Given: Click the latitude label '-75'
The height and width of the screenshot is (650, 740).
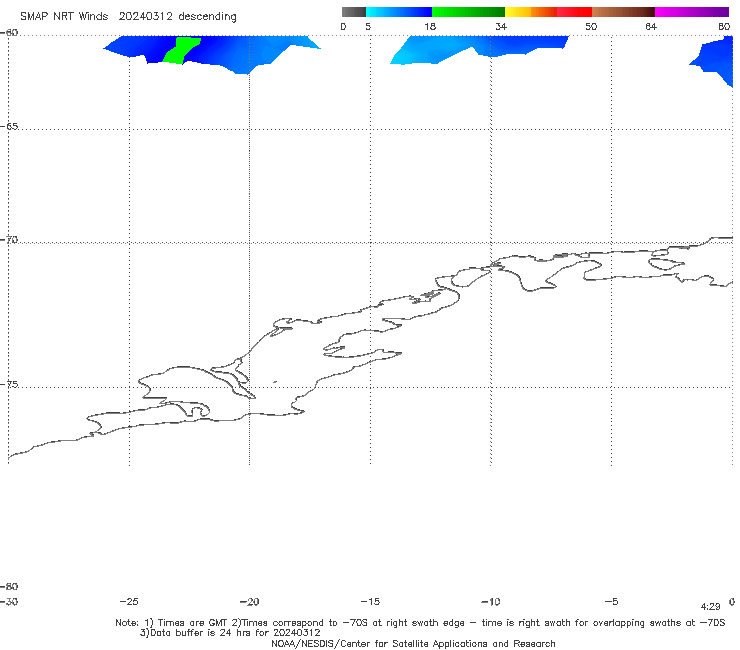Looking at the screenshot, I should tap(9, 385).
